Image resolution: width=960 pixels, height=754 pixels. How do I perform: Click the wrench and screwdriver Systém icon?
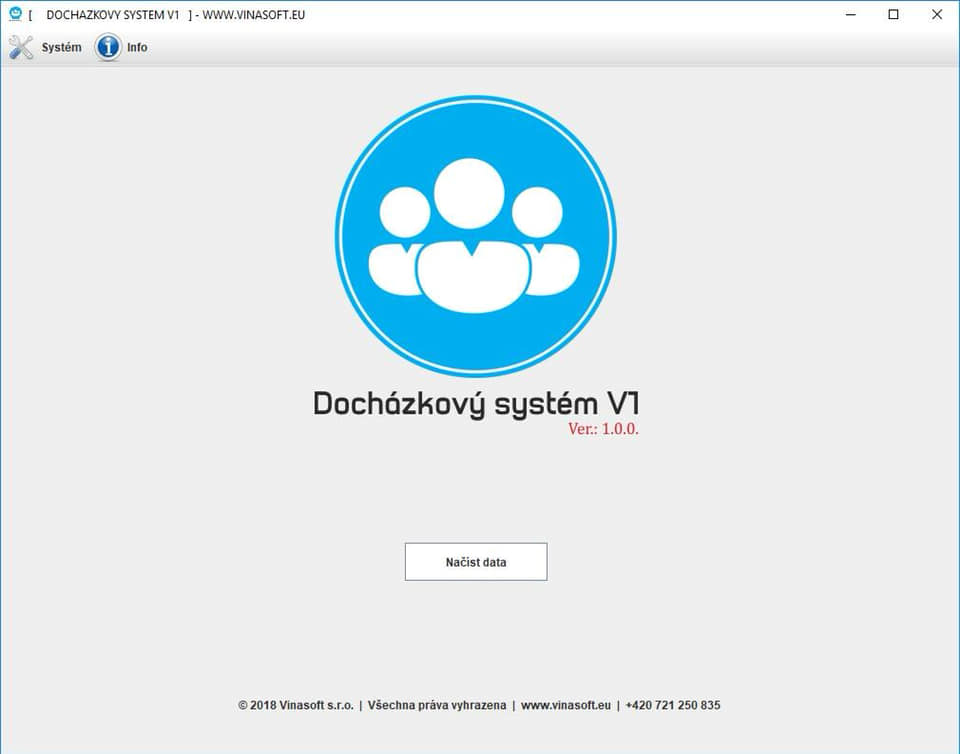click(21, 47)
